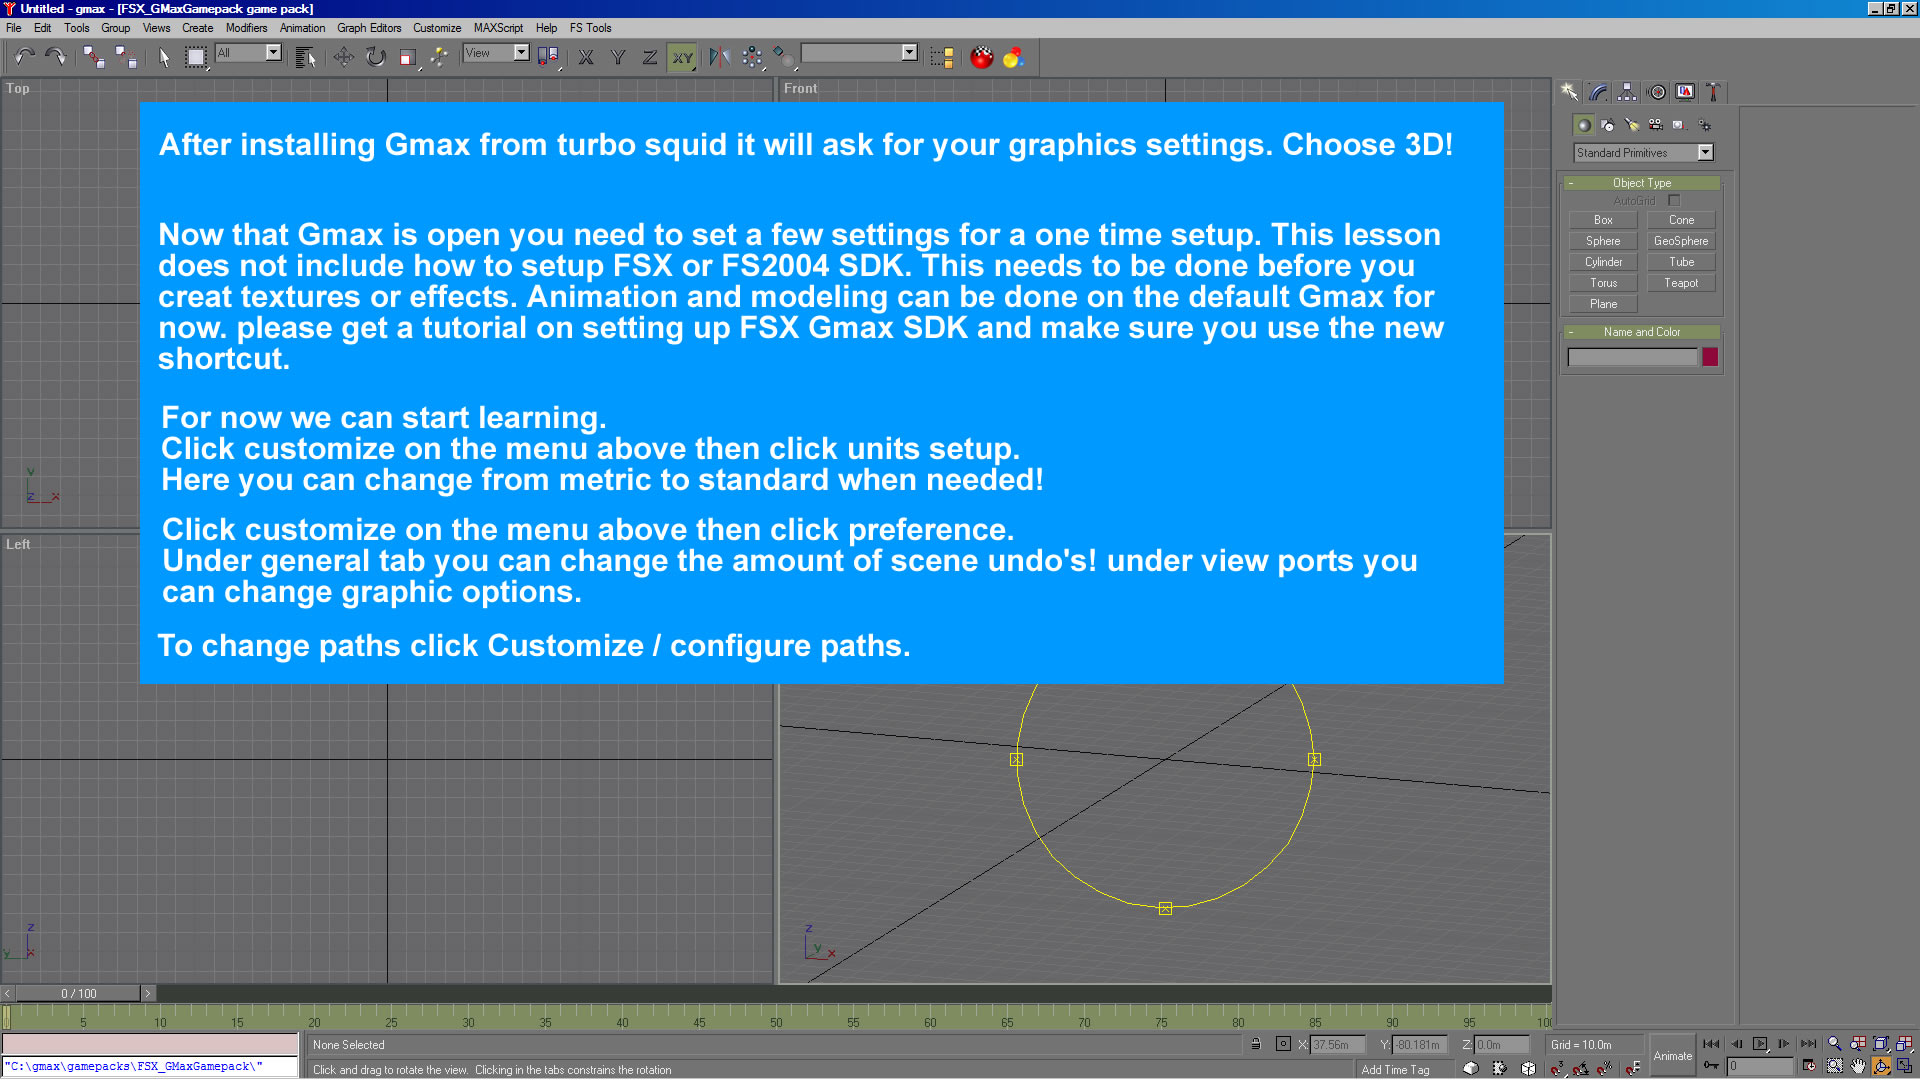The width and height of the screenshot is (1920, 1080).
Task: Open the View reference coordinate dropdown
Action: 521,53
